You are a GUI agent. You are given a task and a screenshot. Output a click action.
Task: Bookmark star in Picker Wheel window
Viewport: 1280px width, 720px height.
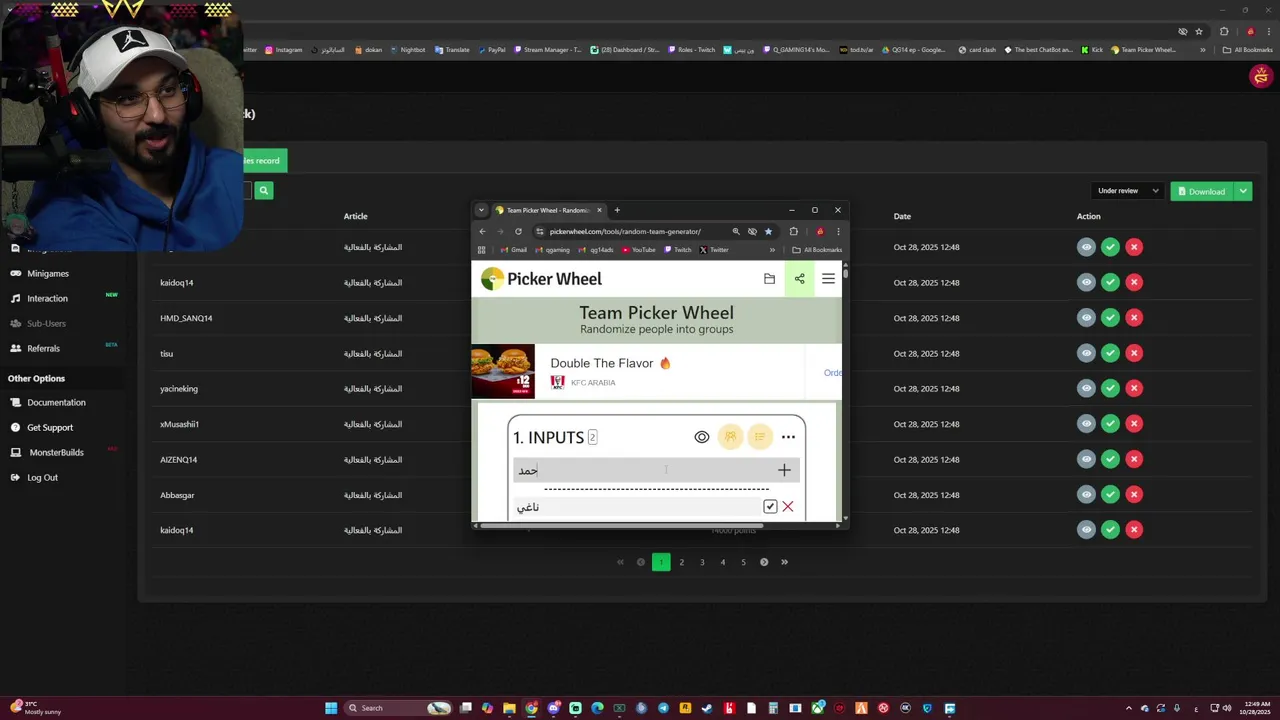pyautogui.click(x=768, y=231)
